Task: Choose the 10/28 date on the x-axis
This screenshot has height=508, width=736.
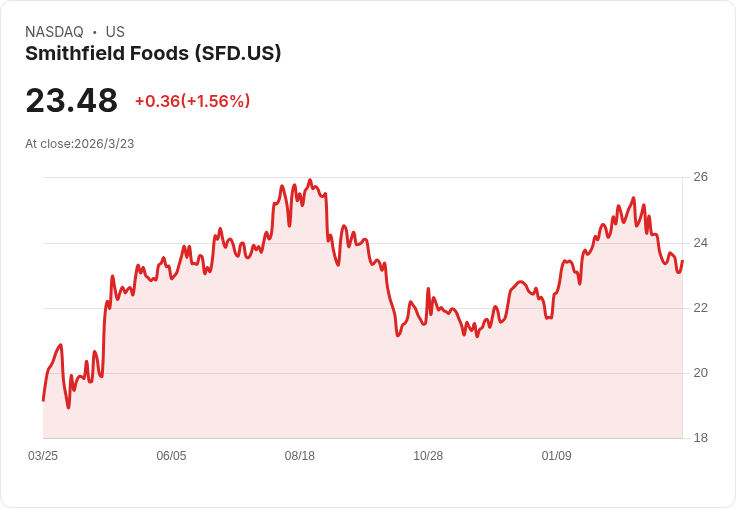Action: 428,456
